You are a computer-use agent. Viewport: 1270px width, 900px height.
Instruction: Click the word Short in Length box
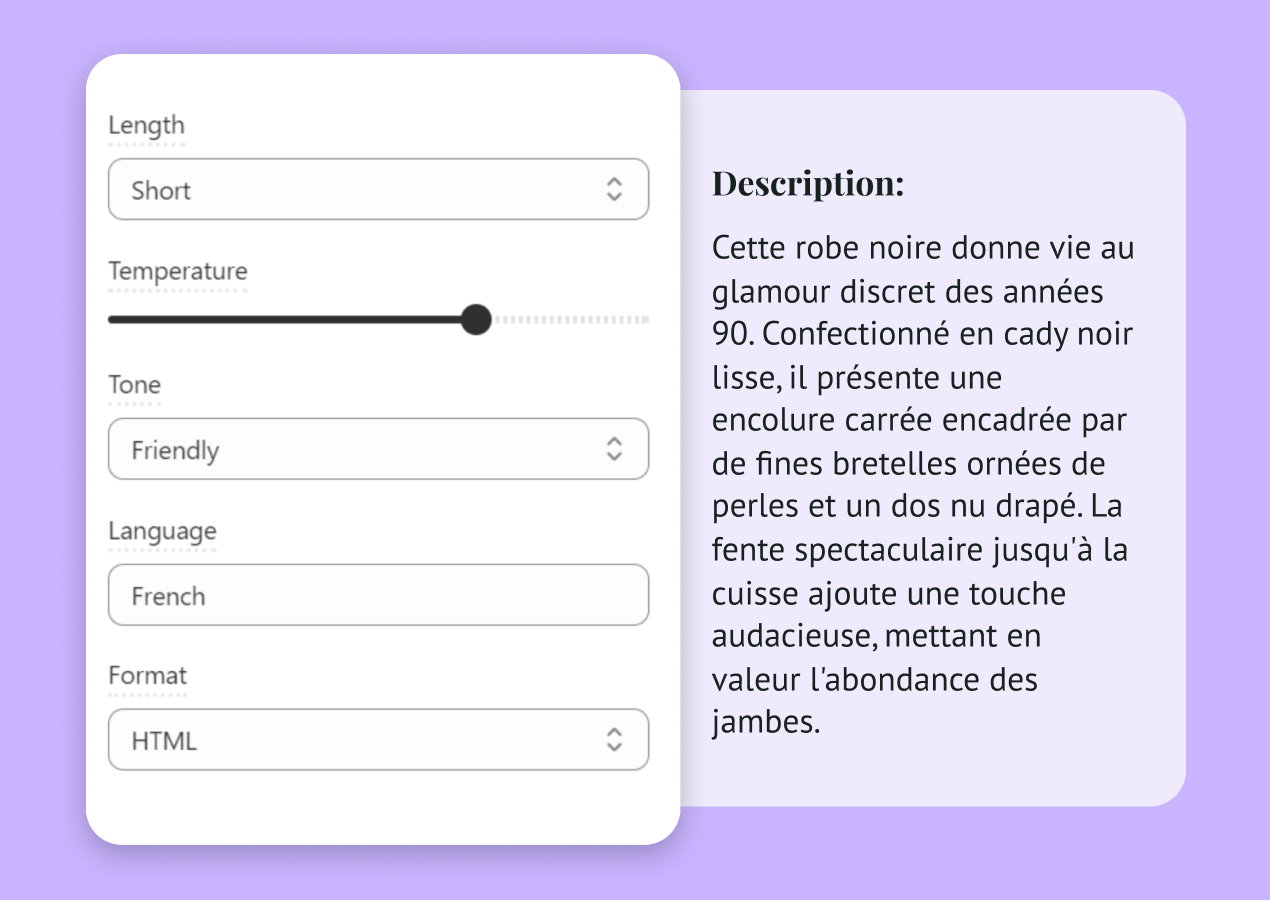(161, 190)
